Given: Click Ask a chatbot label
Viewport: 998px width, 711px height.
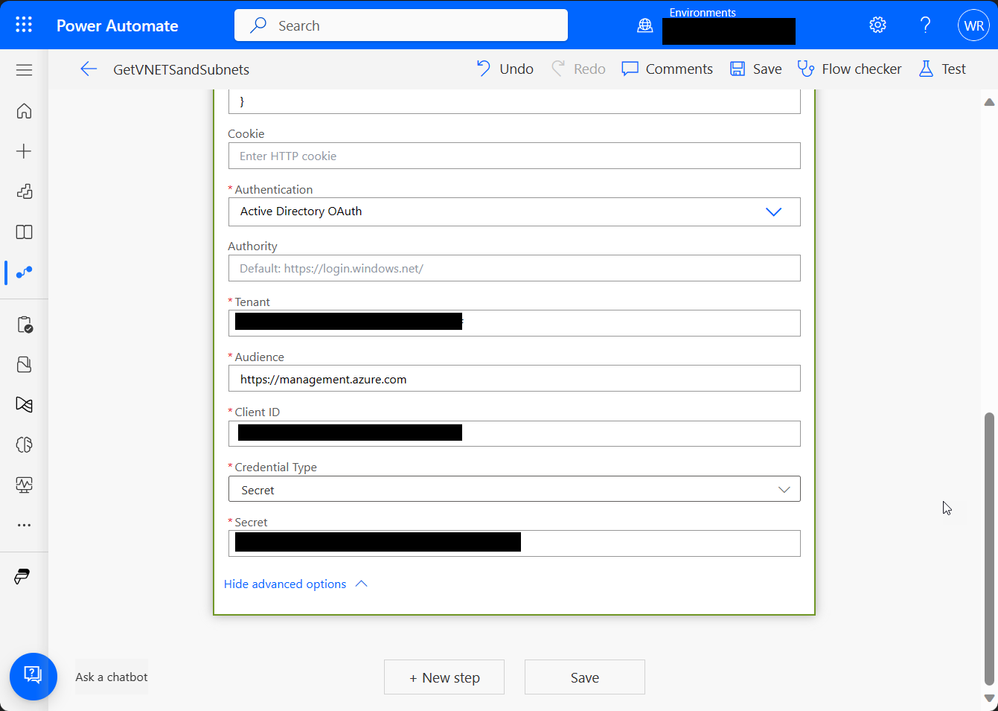Looking at the screenshot, I should (111, 677).
